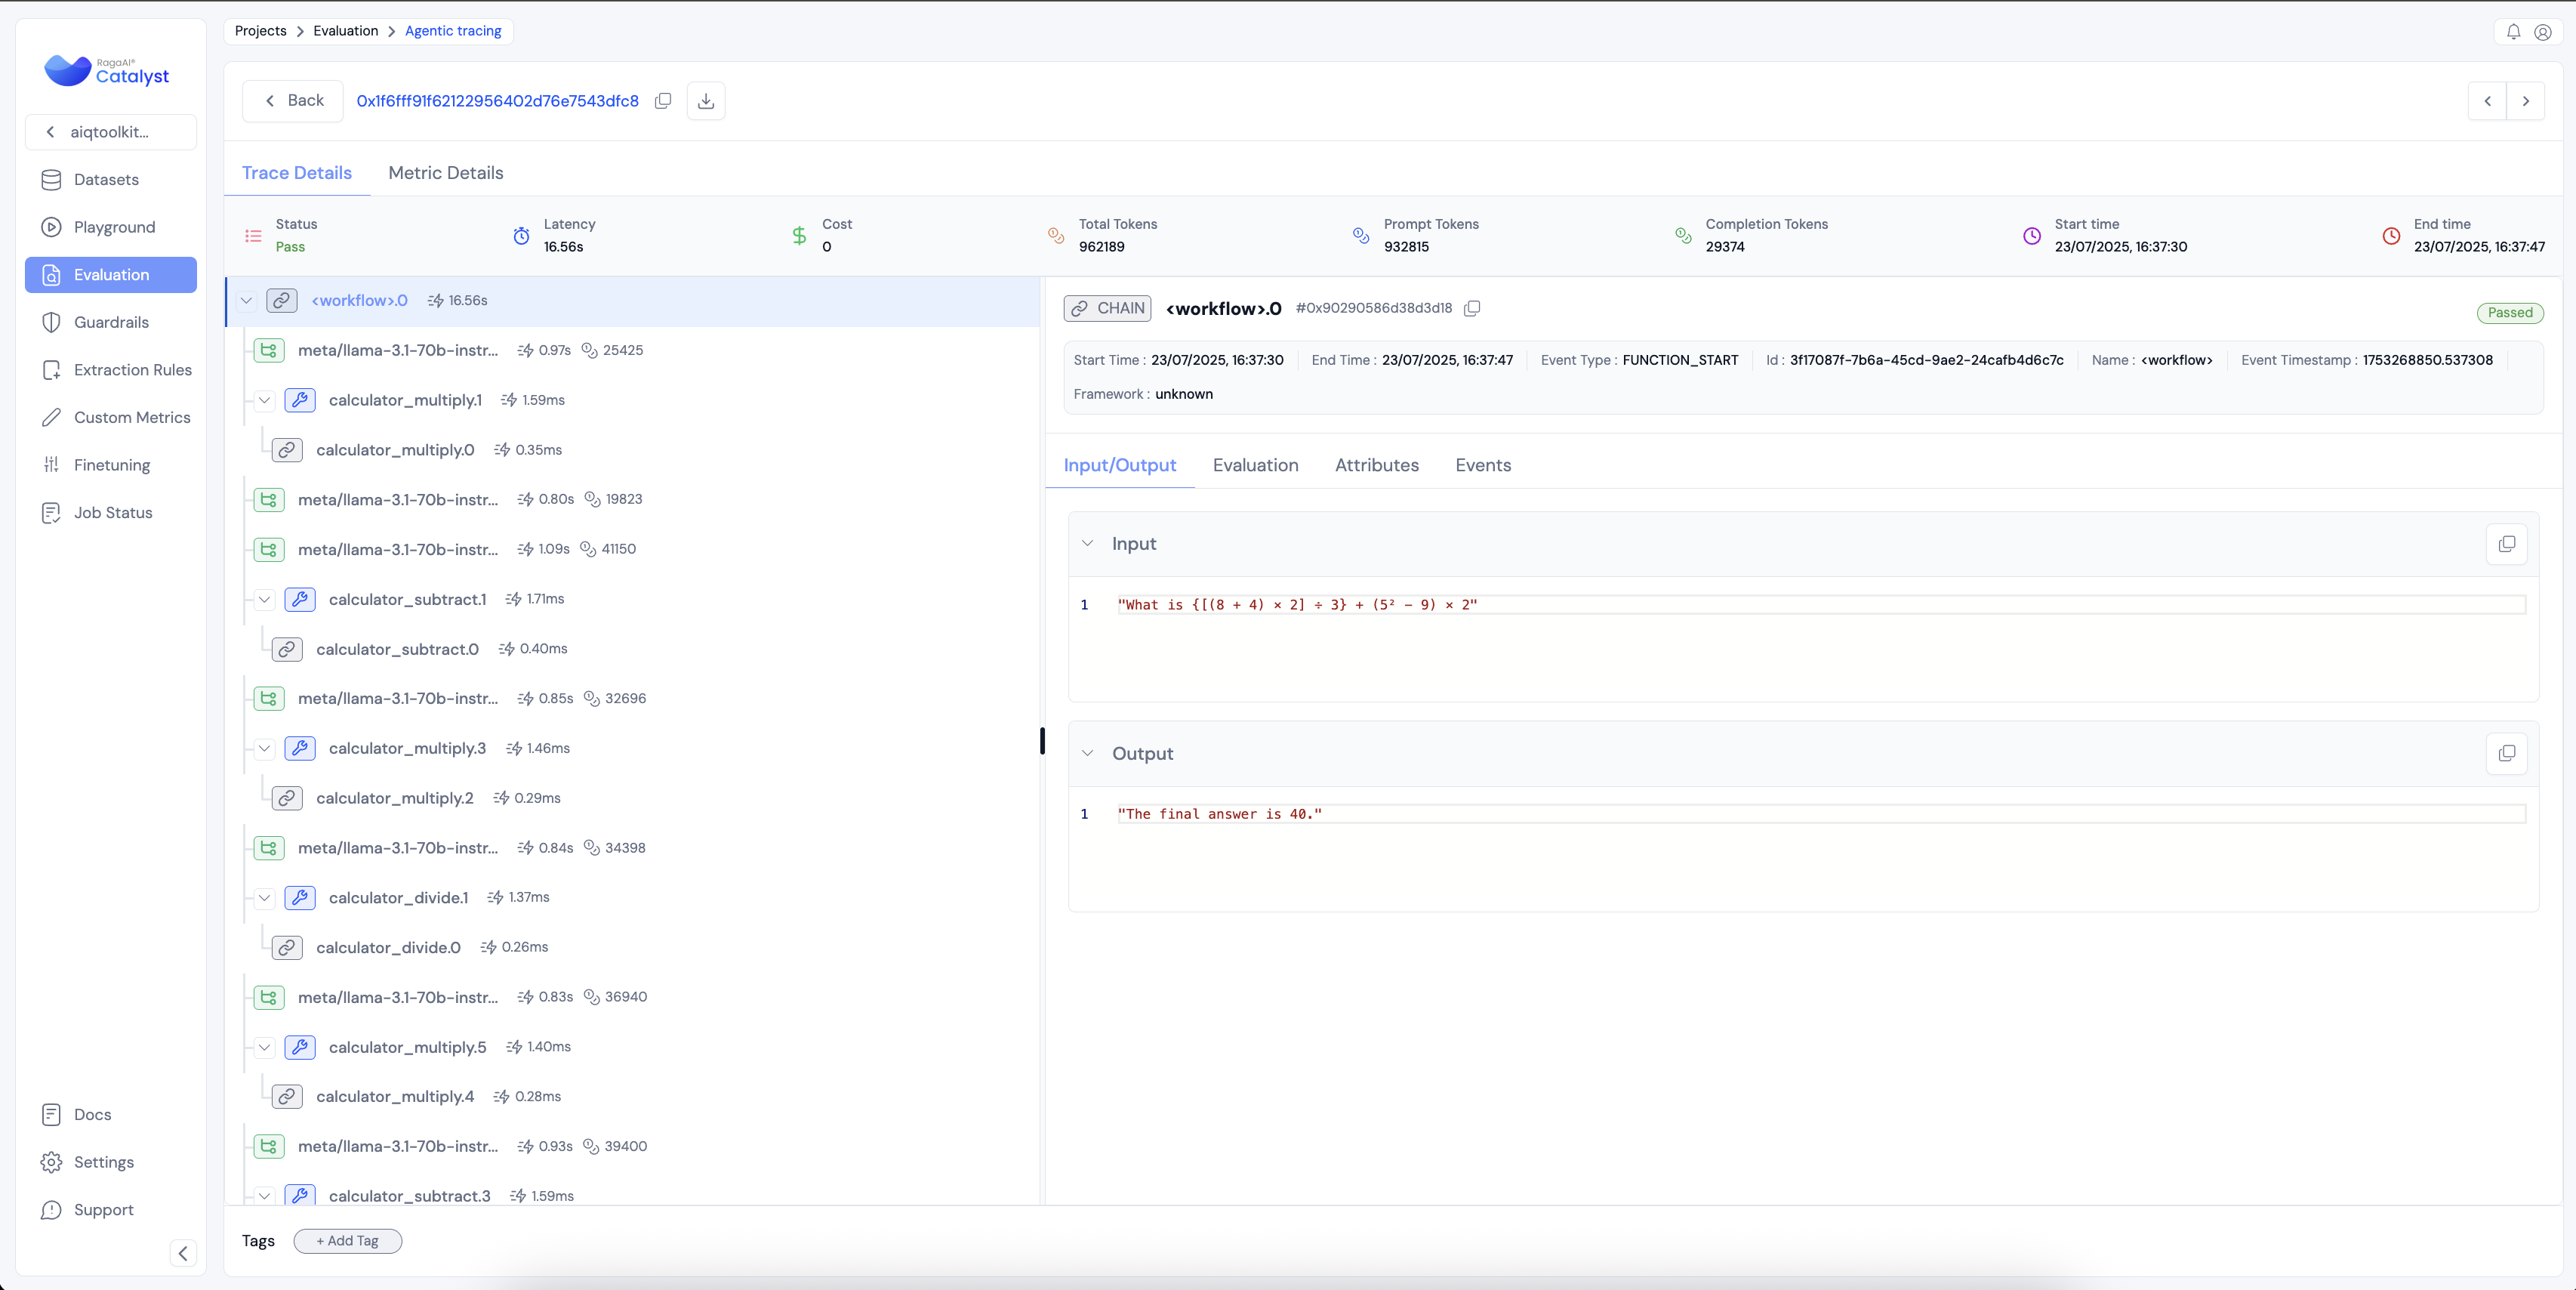Copy the Output content via copy icon
The image size is (2576, 1290).
tap(2506, 754)
